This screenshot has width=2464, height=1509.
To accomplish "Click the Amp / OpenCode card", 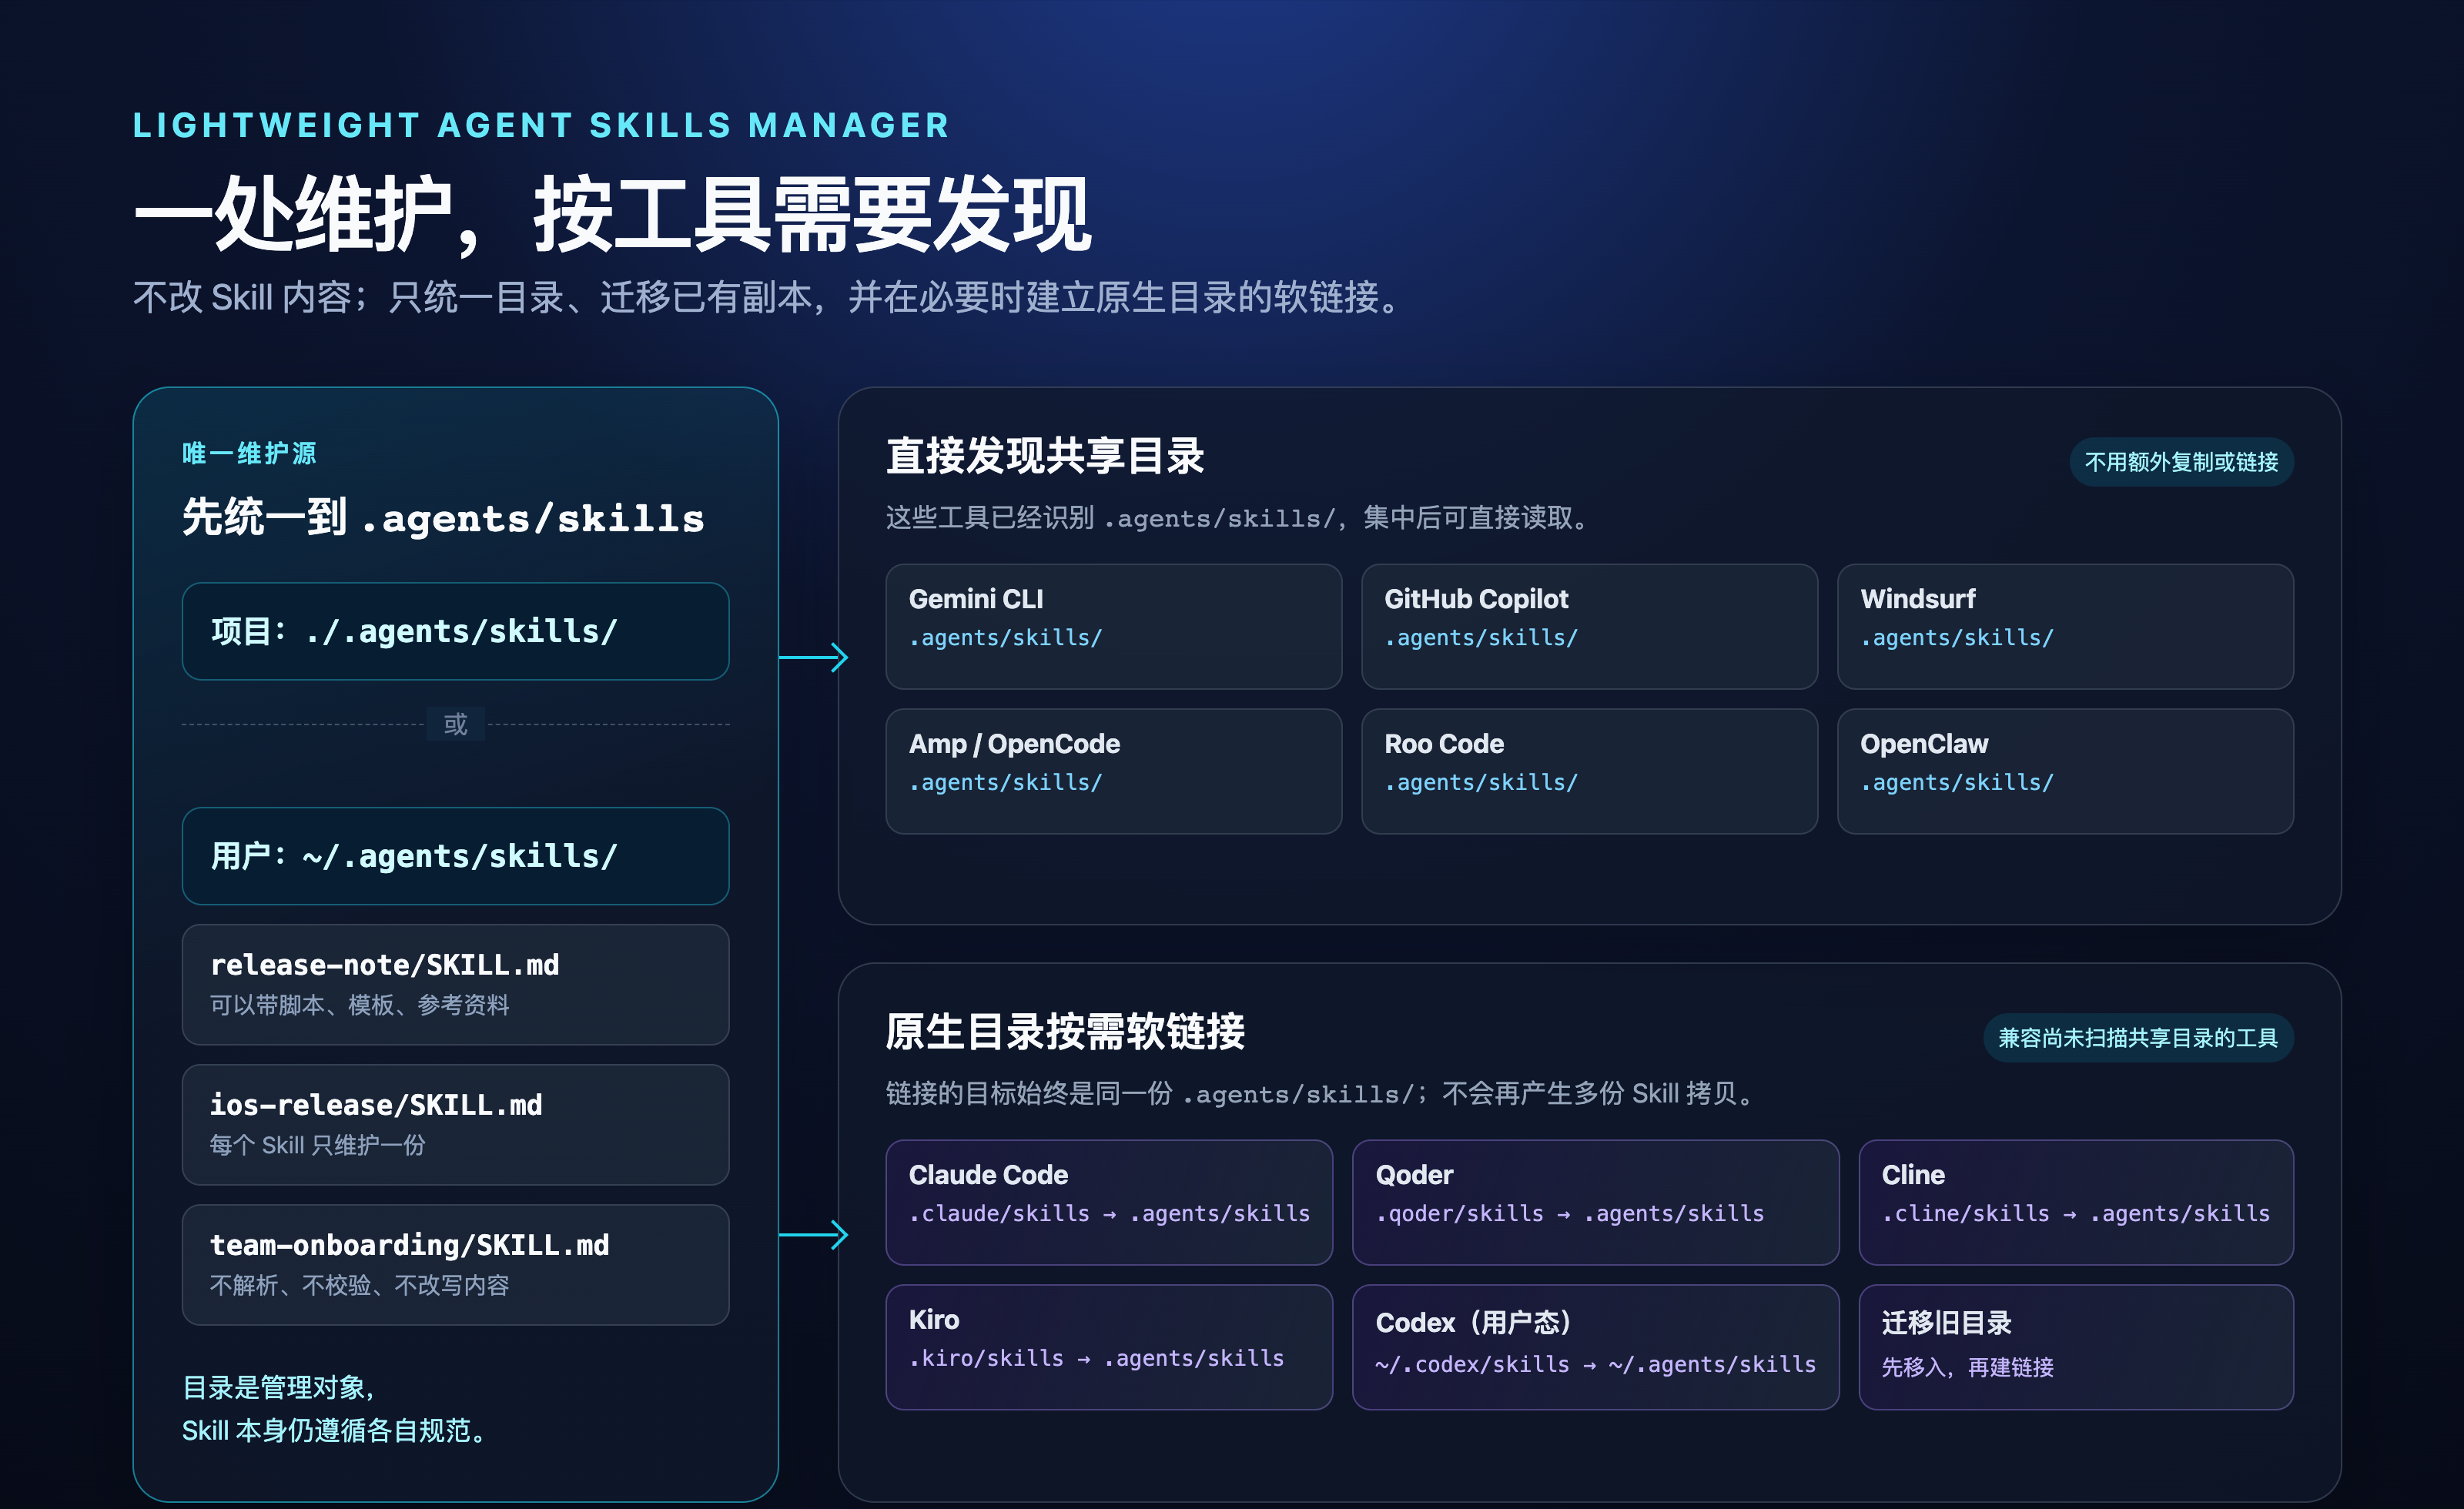I will (x=1113, y=771).
